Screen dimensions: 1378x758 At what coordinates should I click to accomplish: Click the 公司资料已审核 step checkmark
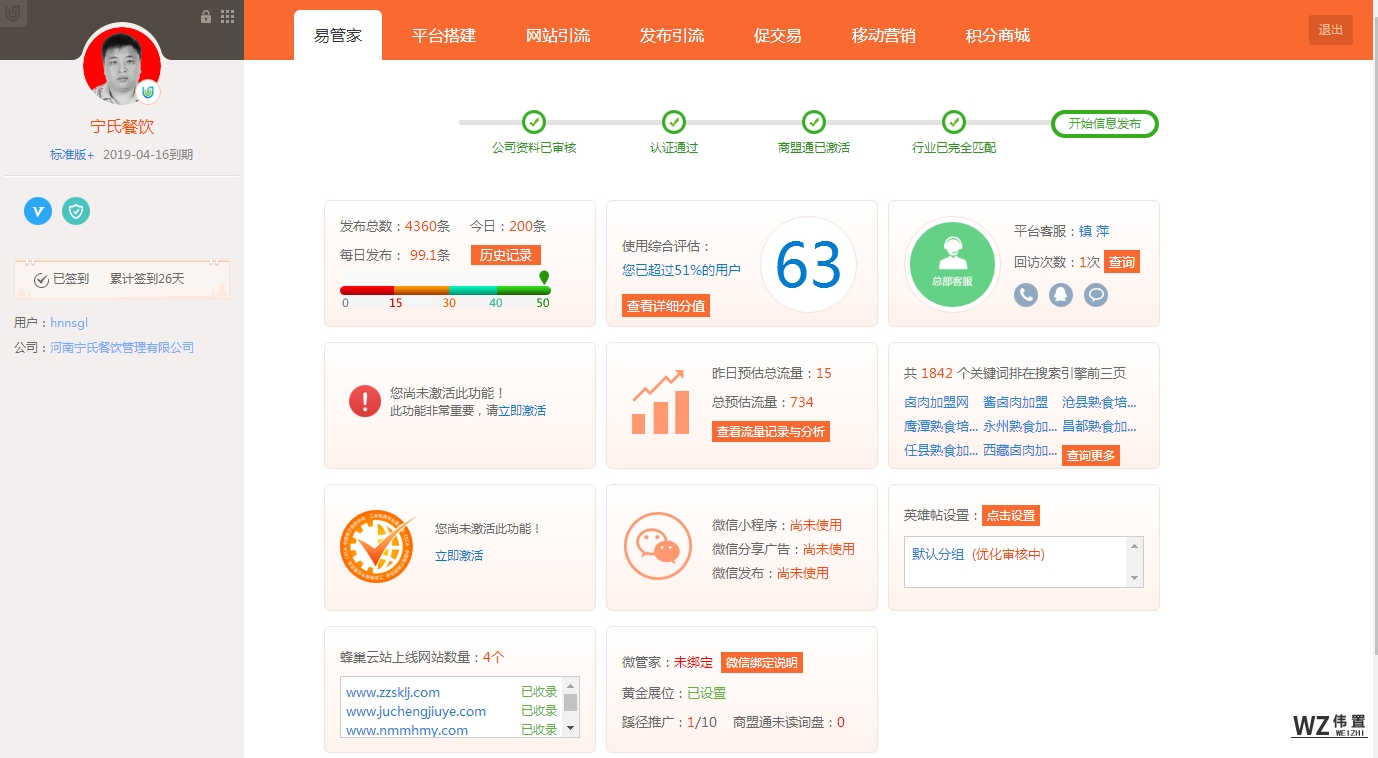point(534,122)
